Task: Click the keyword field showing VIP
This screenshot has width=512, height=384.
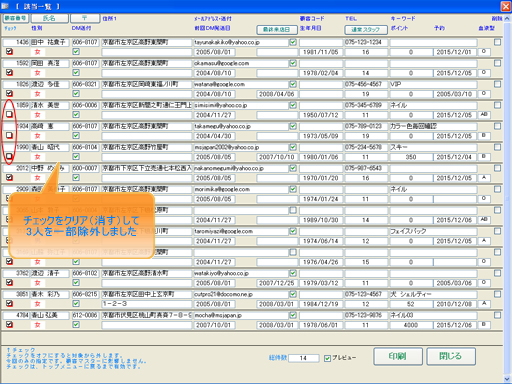Action: click(x=433, y=84)
